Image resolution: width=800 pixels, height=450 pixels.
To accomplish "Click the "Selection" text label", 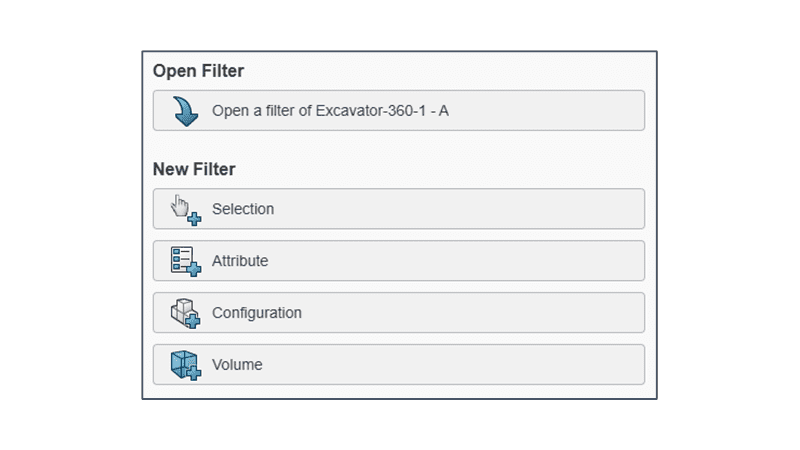I will pyautogui.click(x=243, y=209).
